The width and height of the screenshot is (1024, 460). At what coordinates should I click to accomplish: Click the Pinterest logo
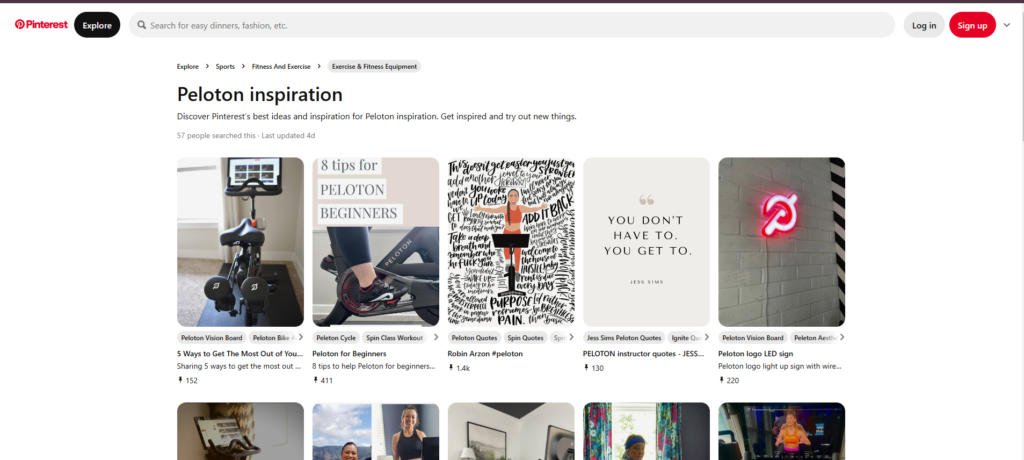pos(41,24)
